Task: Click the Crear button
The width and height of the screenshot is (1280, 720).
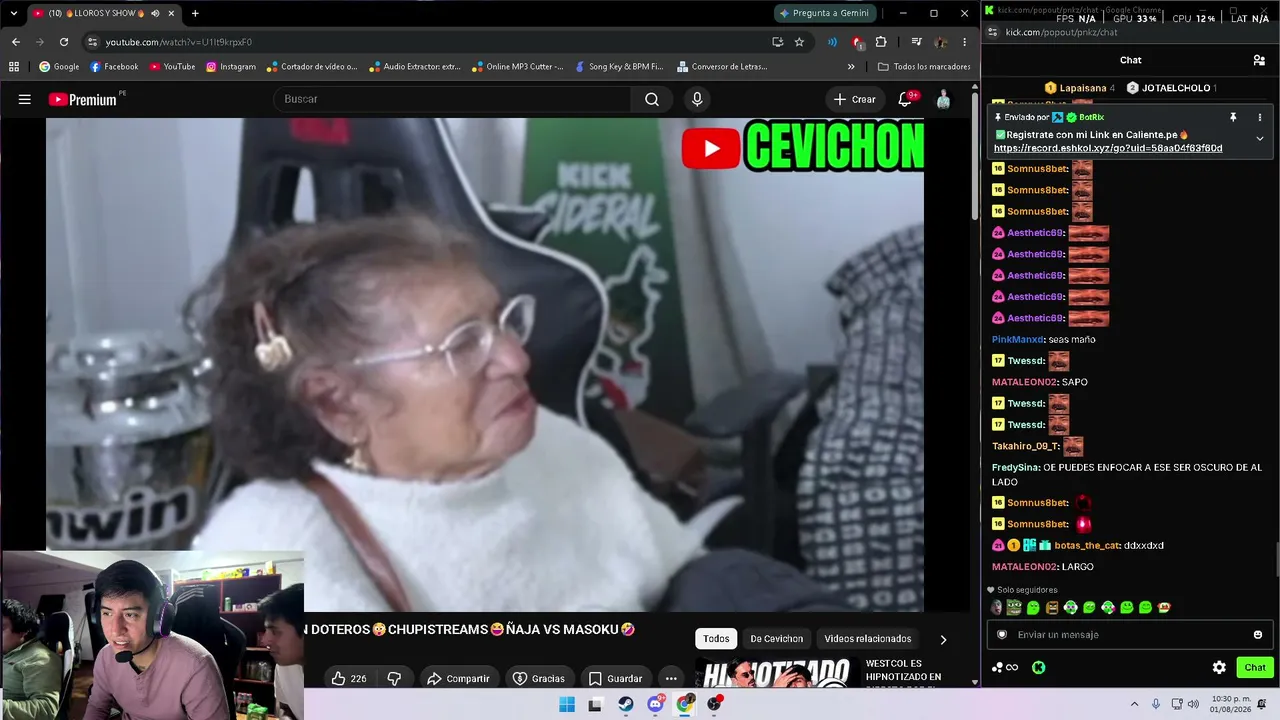Action: [x=854, y=99]
